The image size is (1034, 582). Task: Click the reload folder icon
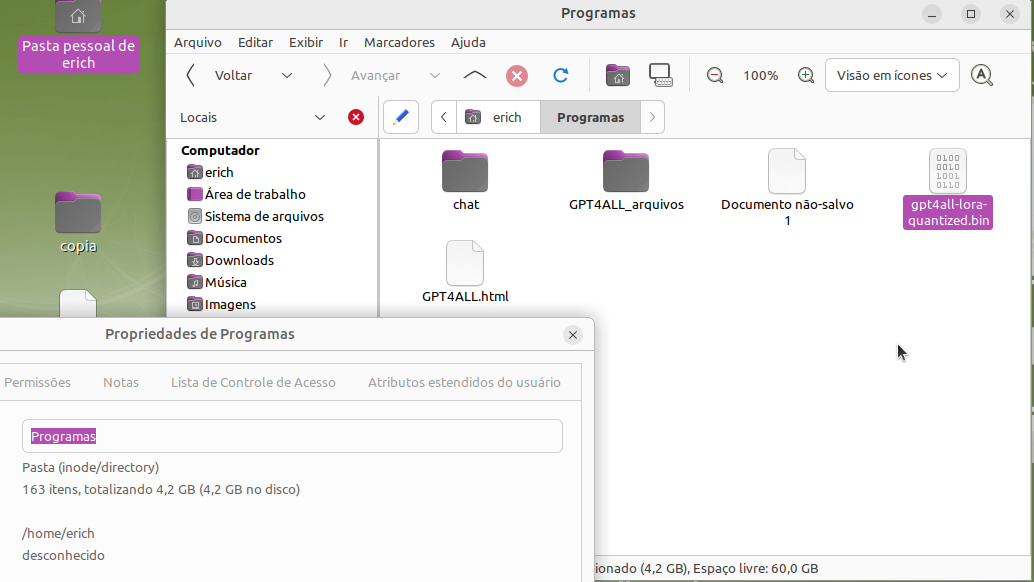click(x=561, y=75)
